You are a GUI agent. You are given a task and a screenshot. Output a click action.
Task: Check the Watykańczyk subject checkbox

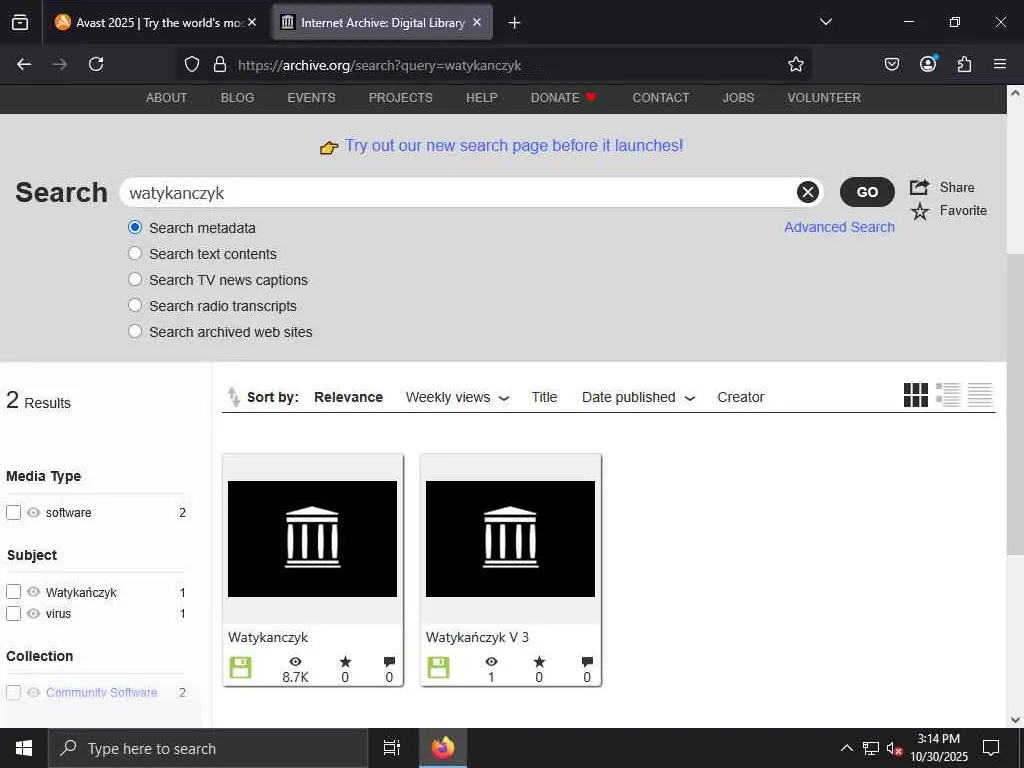14,592
